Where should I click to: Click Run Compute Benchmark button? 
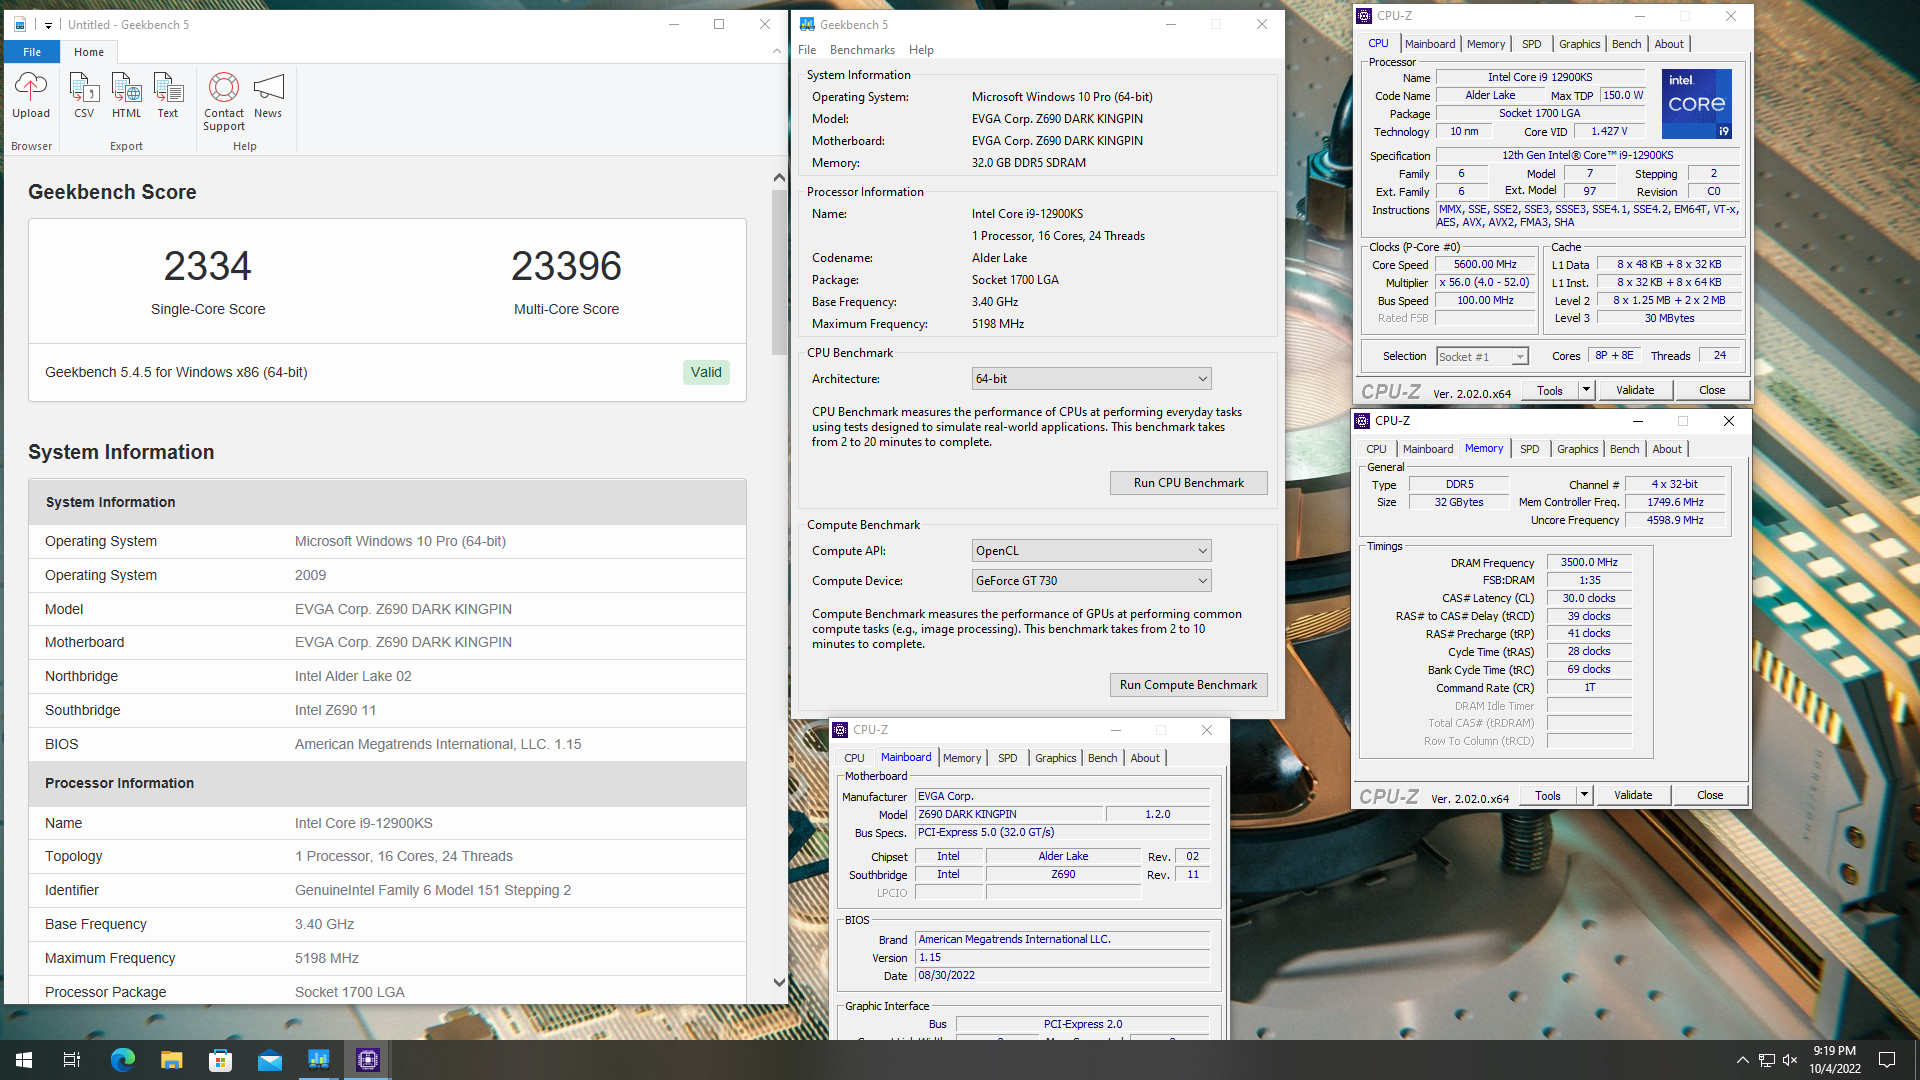coord(1188,685)
